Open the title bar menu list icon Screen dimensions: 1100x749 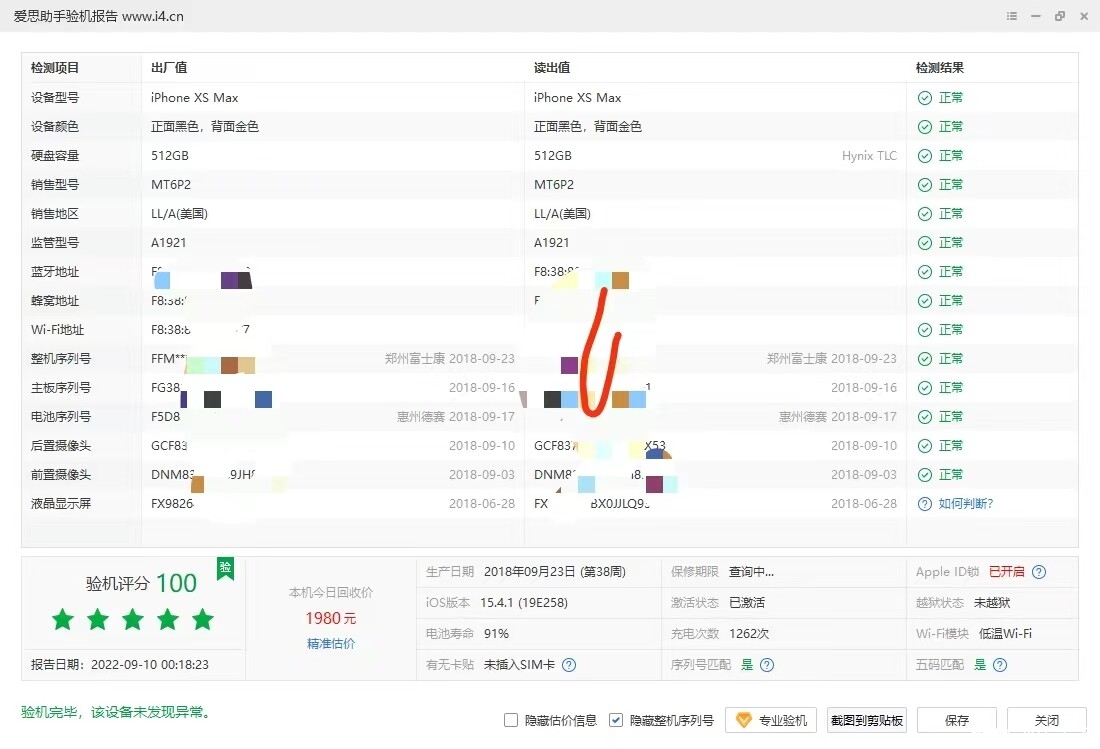(1012, 16)
